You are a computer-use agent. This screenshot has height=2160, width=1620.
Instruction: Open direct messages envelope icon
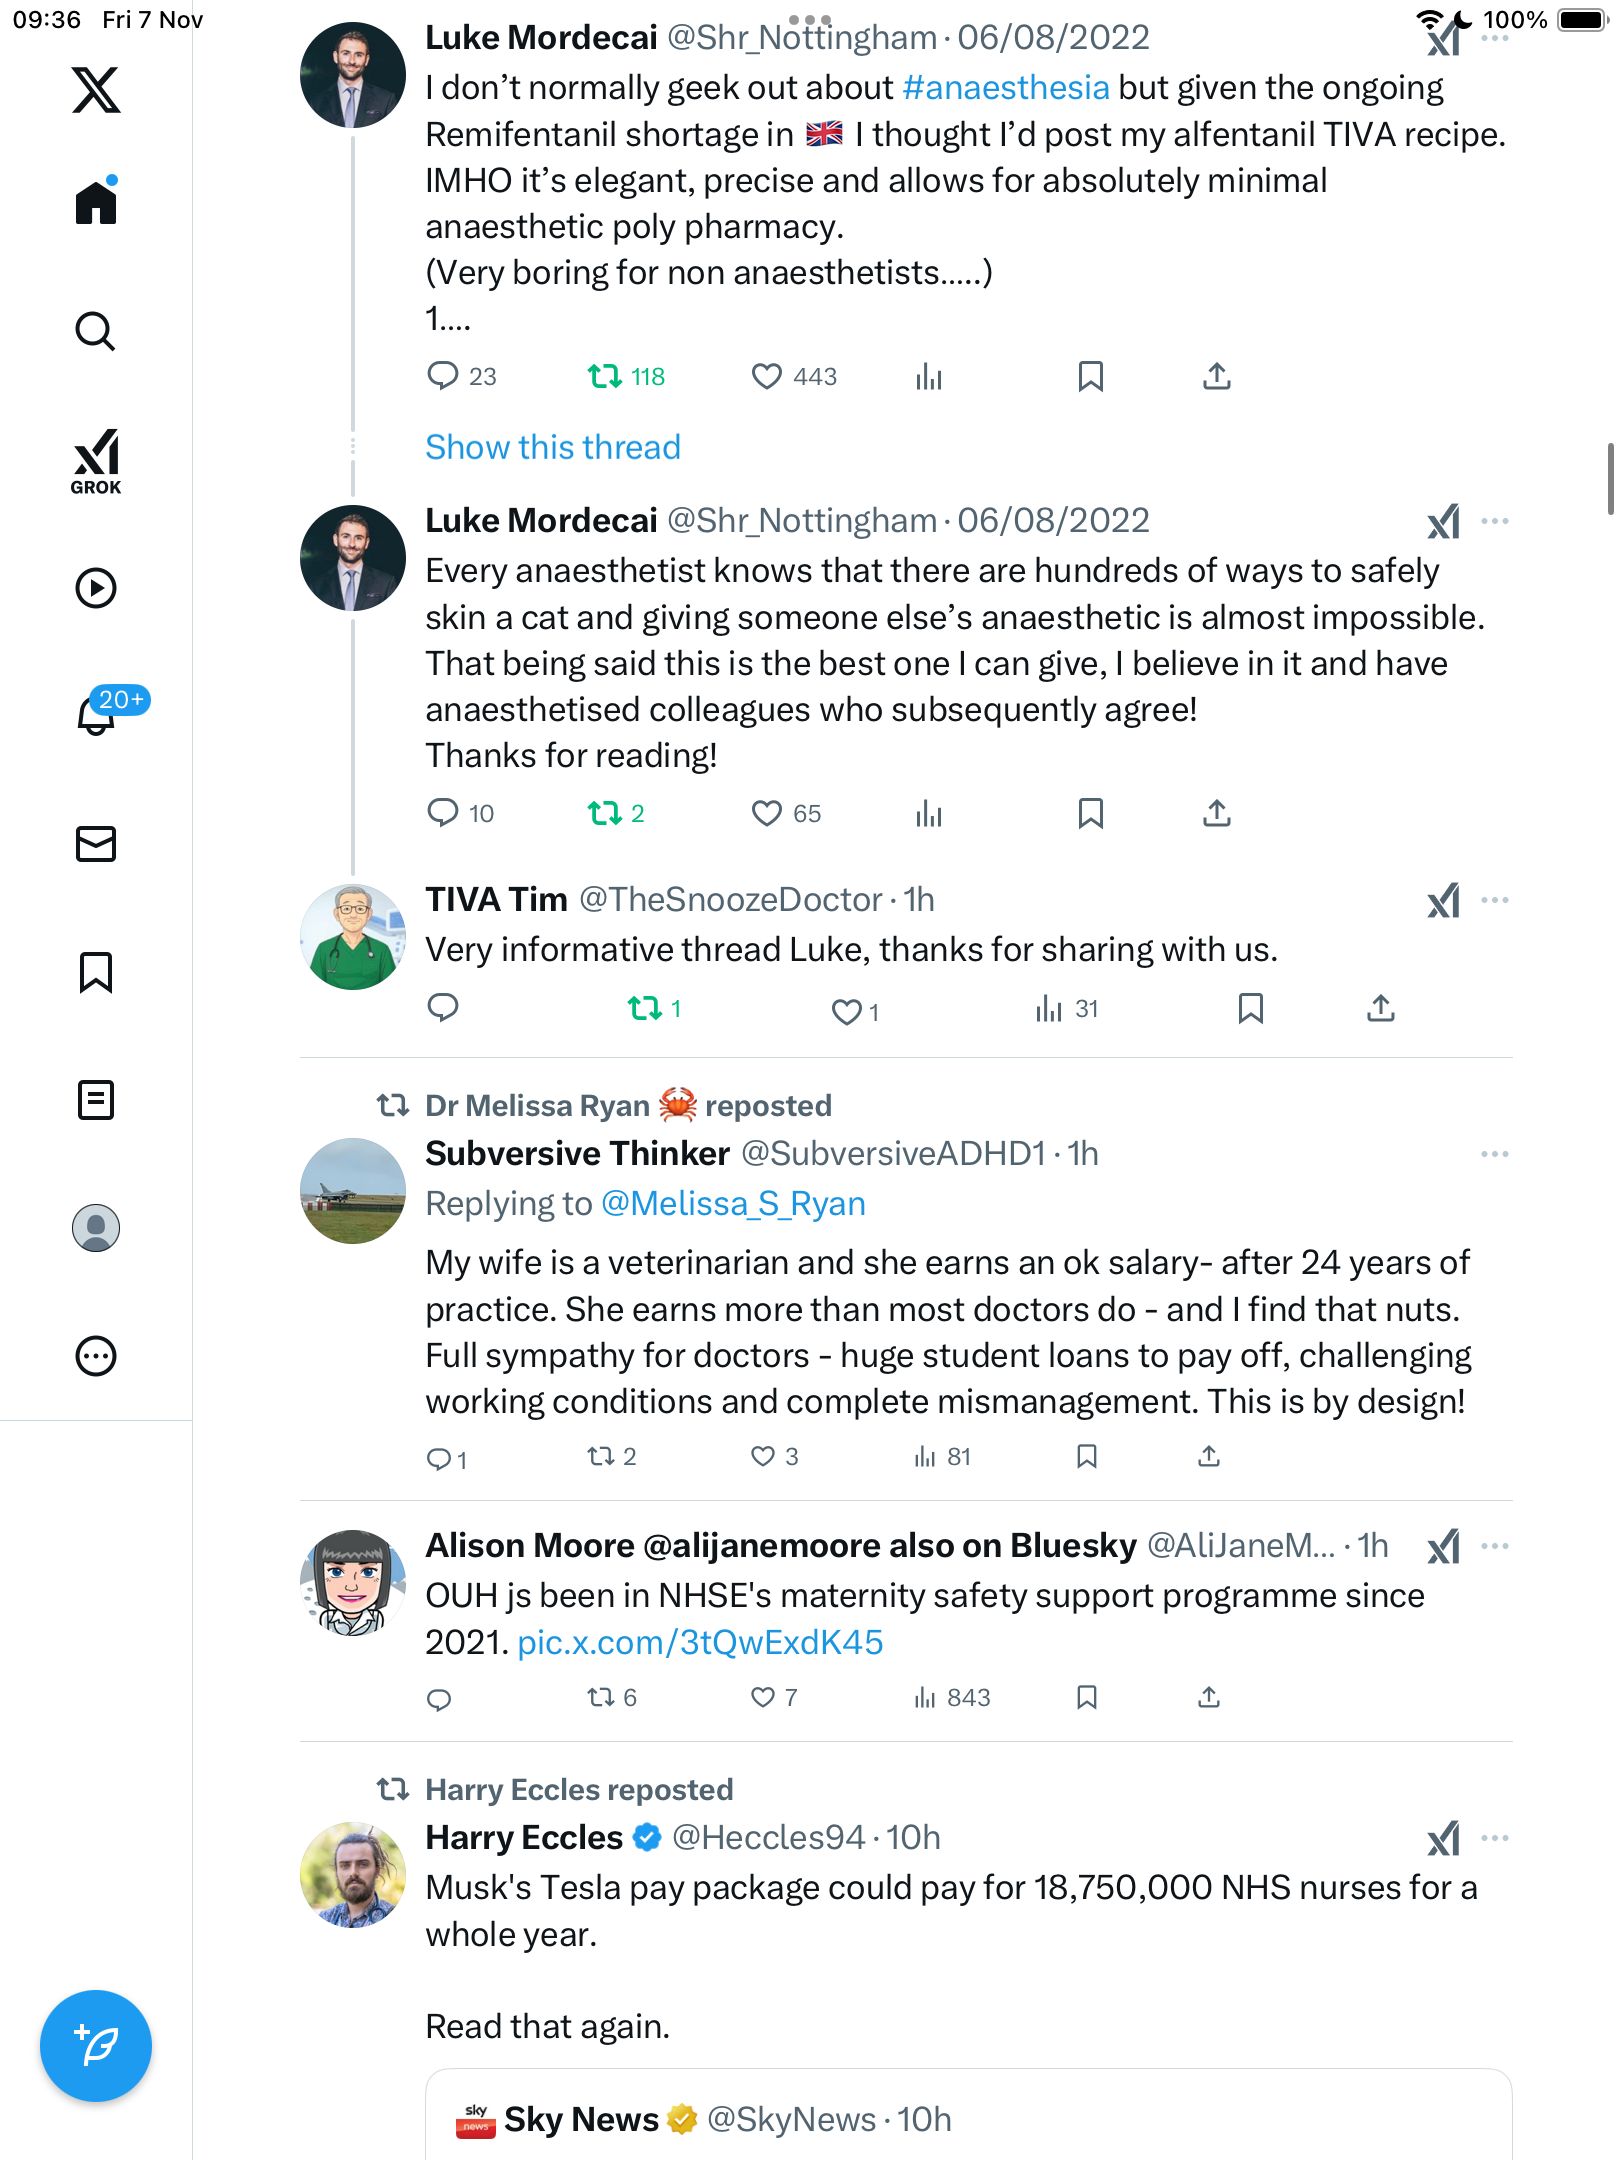[x=96, y=844]
